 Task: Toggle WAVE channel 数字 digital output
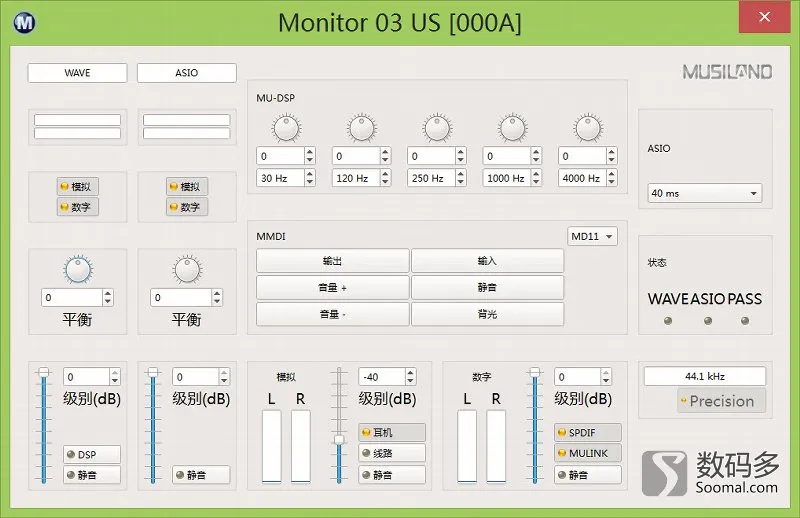[78, 207]
